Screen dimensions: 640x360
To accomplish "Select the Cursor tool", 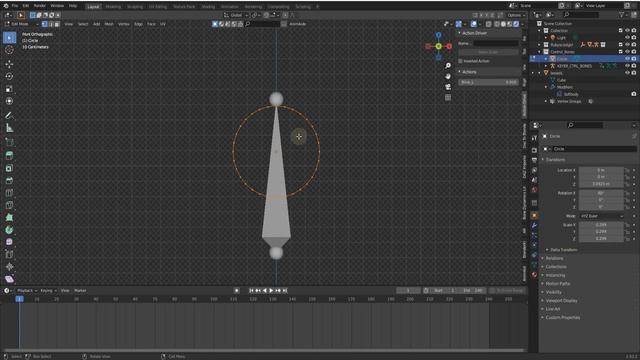I will click(x=9, y=50).
